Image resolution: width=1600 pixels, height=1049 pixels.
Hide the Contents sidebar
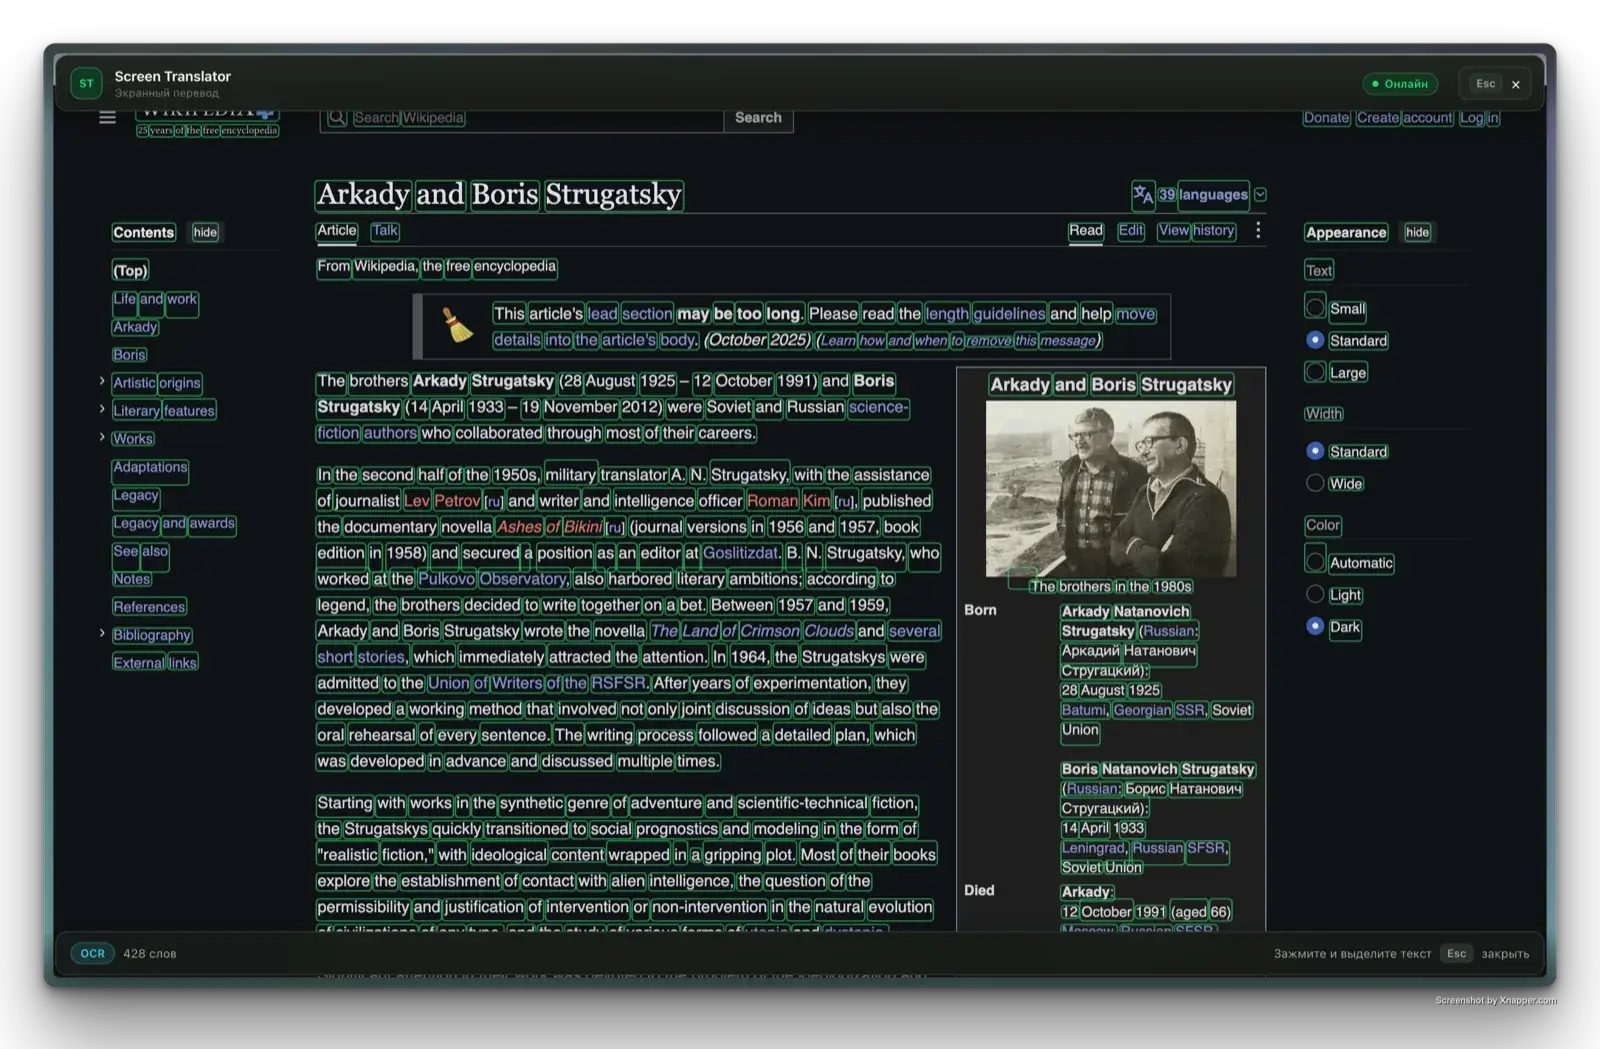pyautogui.click(x=205, y=232)
